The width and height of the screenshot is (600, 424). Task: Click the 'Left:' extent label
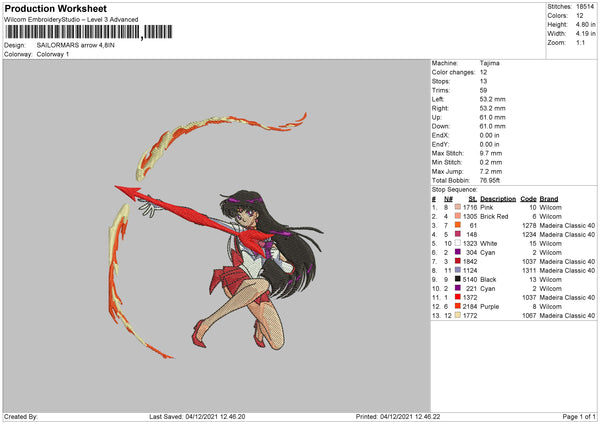(x=438, y=99)
